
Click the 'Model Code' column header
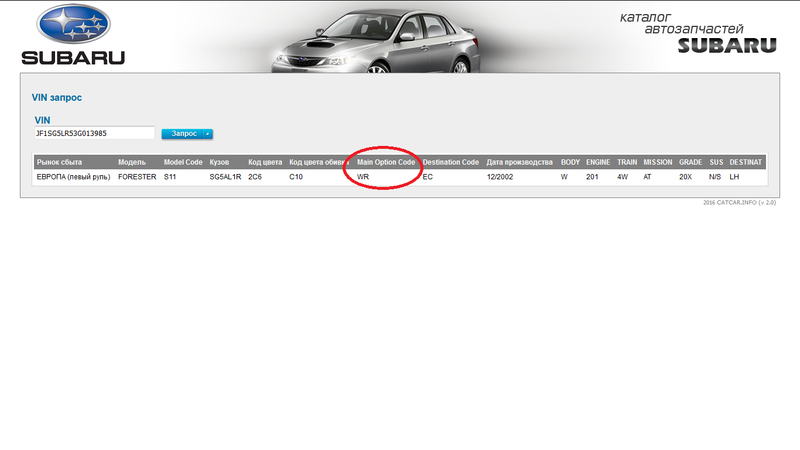pos(183,162)
